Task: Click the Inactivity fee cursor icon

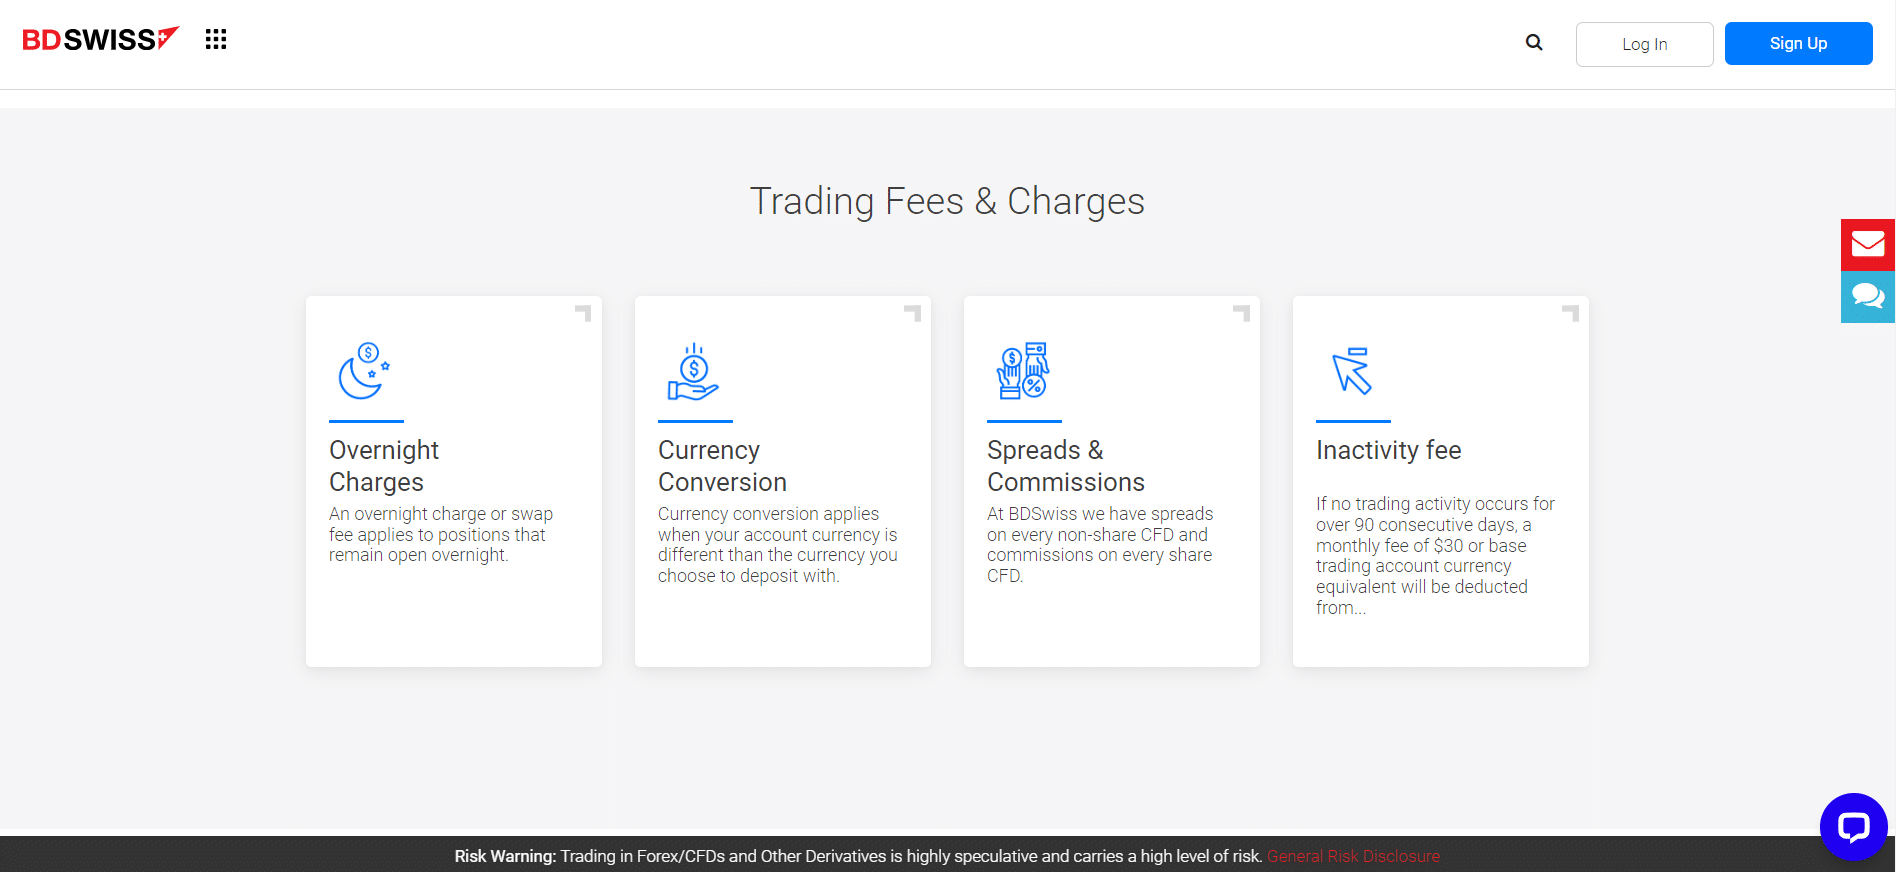Action: pos(1351,371)
